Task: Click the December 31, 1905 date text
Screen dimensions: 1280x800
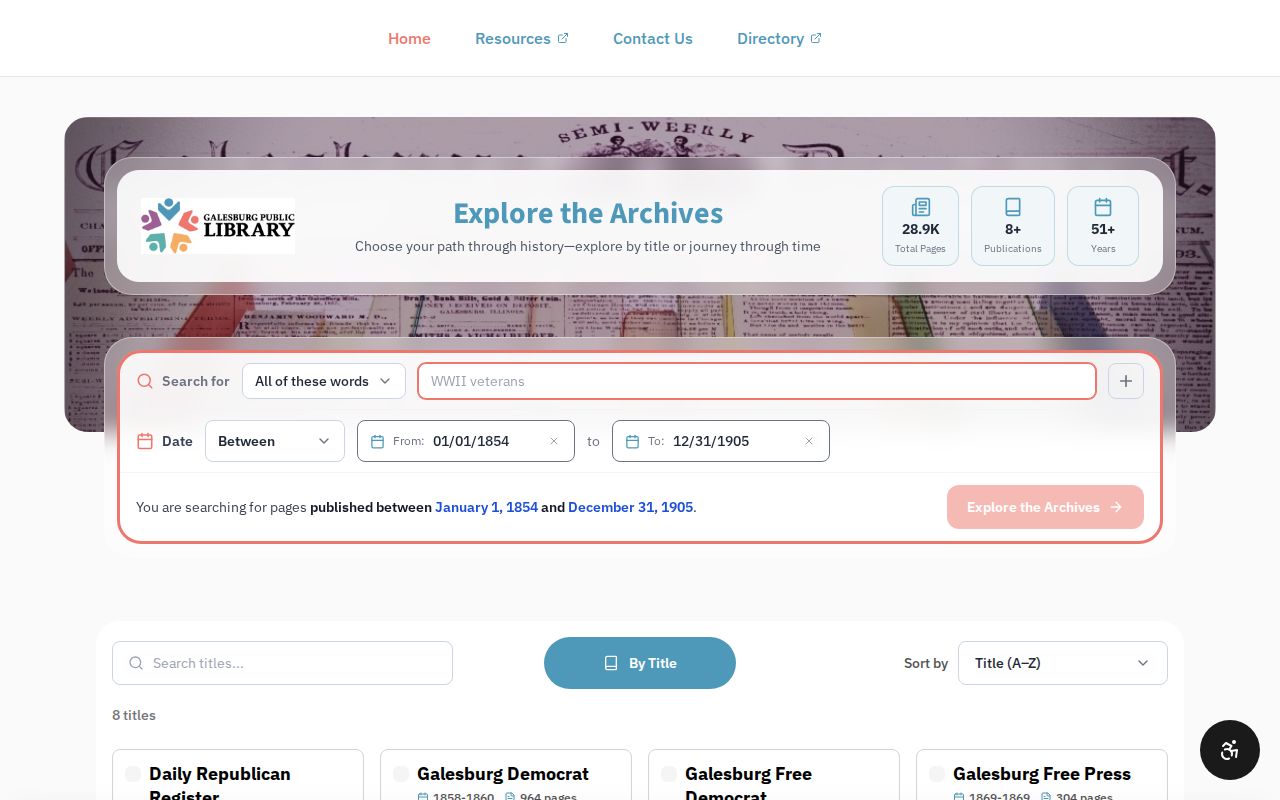Action: coord(630,507)
